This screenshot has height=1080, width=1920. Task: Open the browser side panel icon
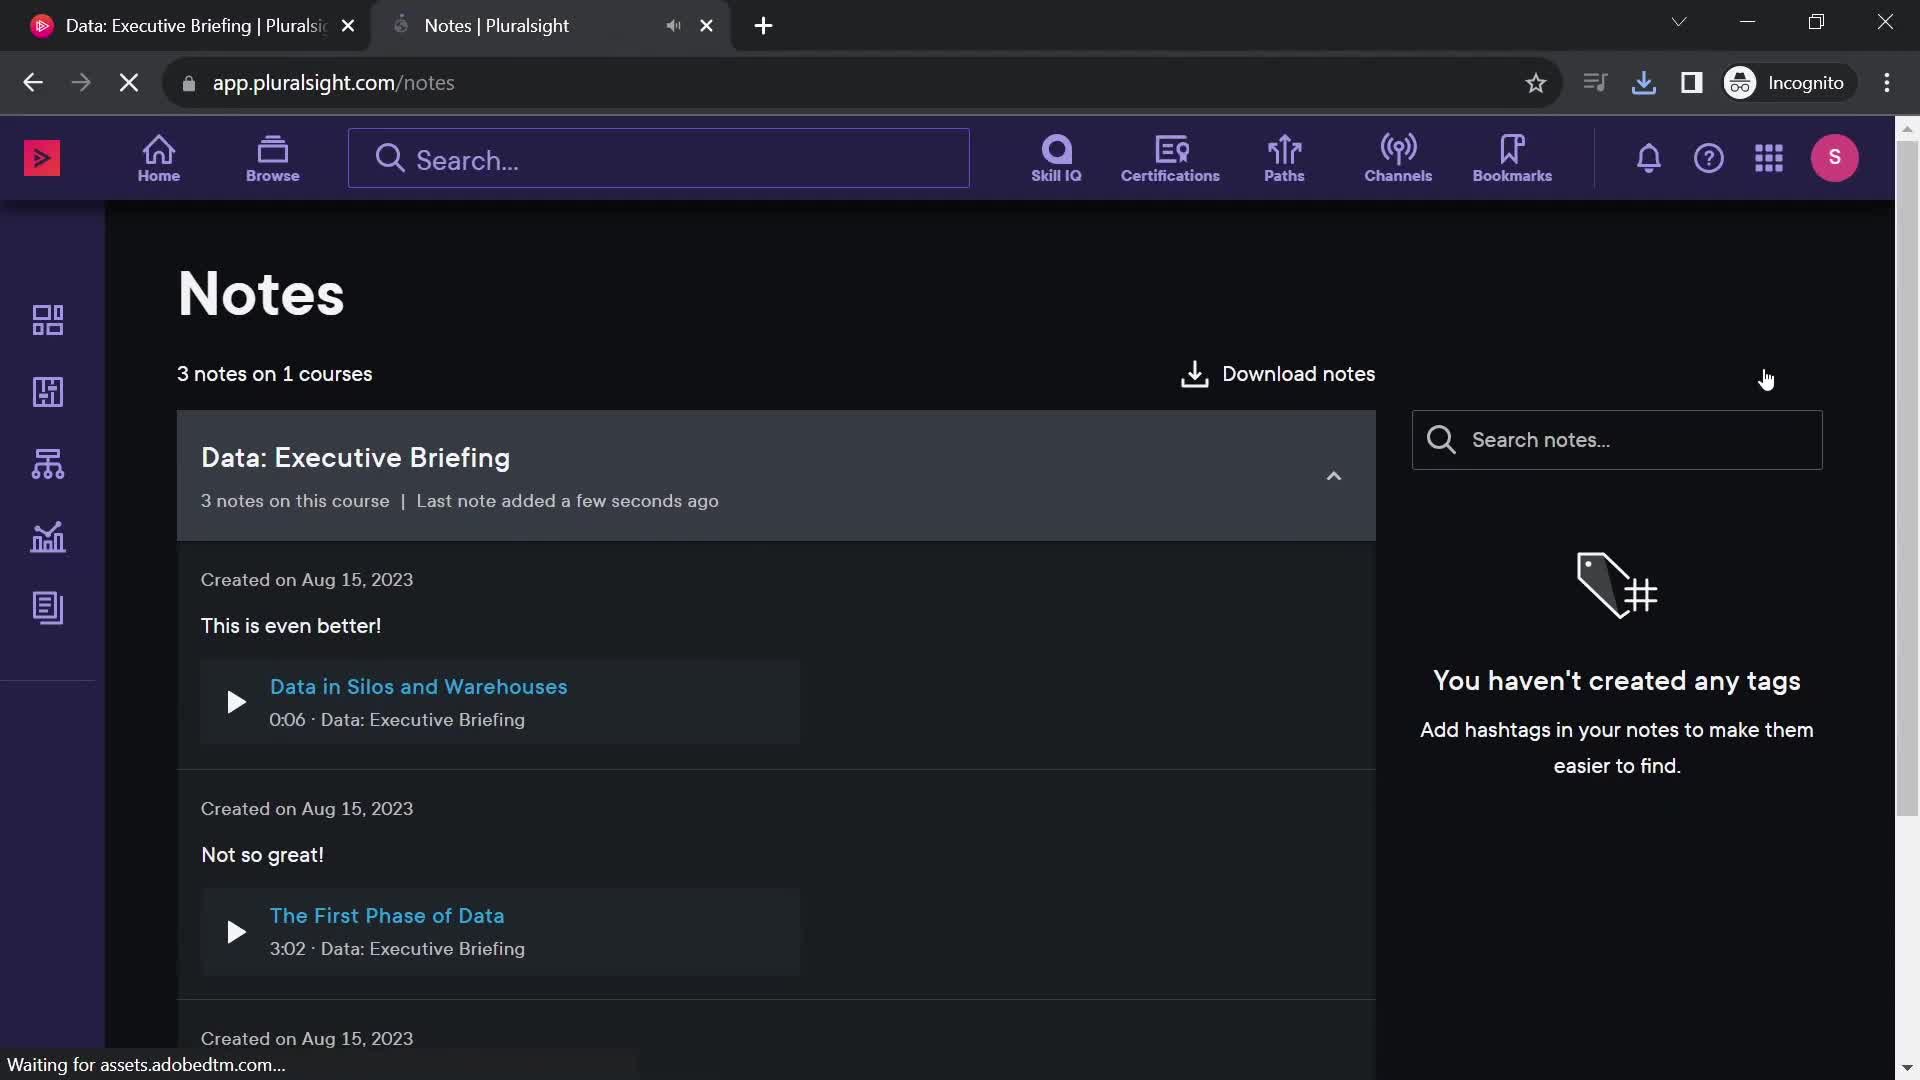(x=1692, y=83)
